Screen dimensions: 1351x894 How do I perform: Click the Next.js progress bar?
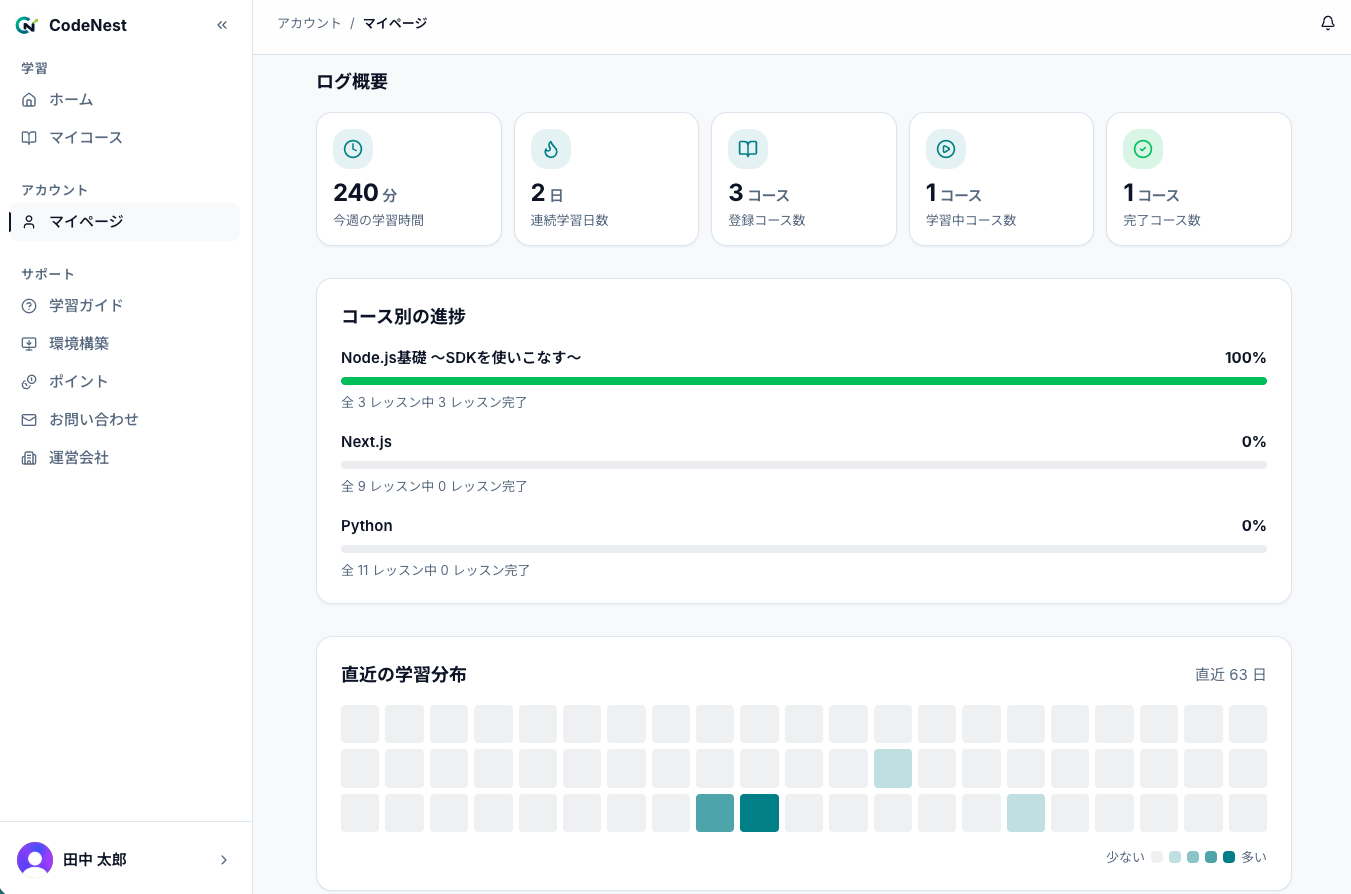[804, 465]
